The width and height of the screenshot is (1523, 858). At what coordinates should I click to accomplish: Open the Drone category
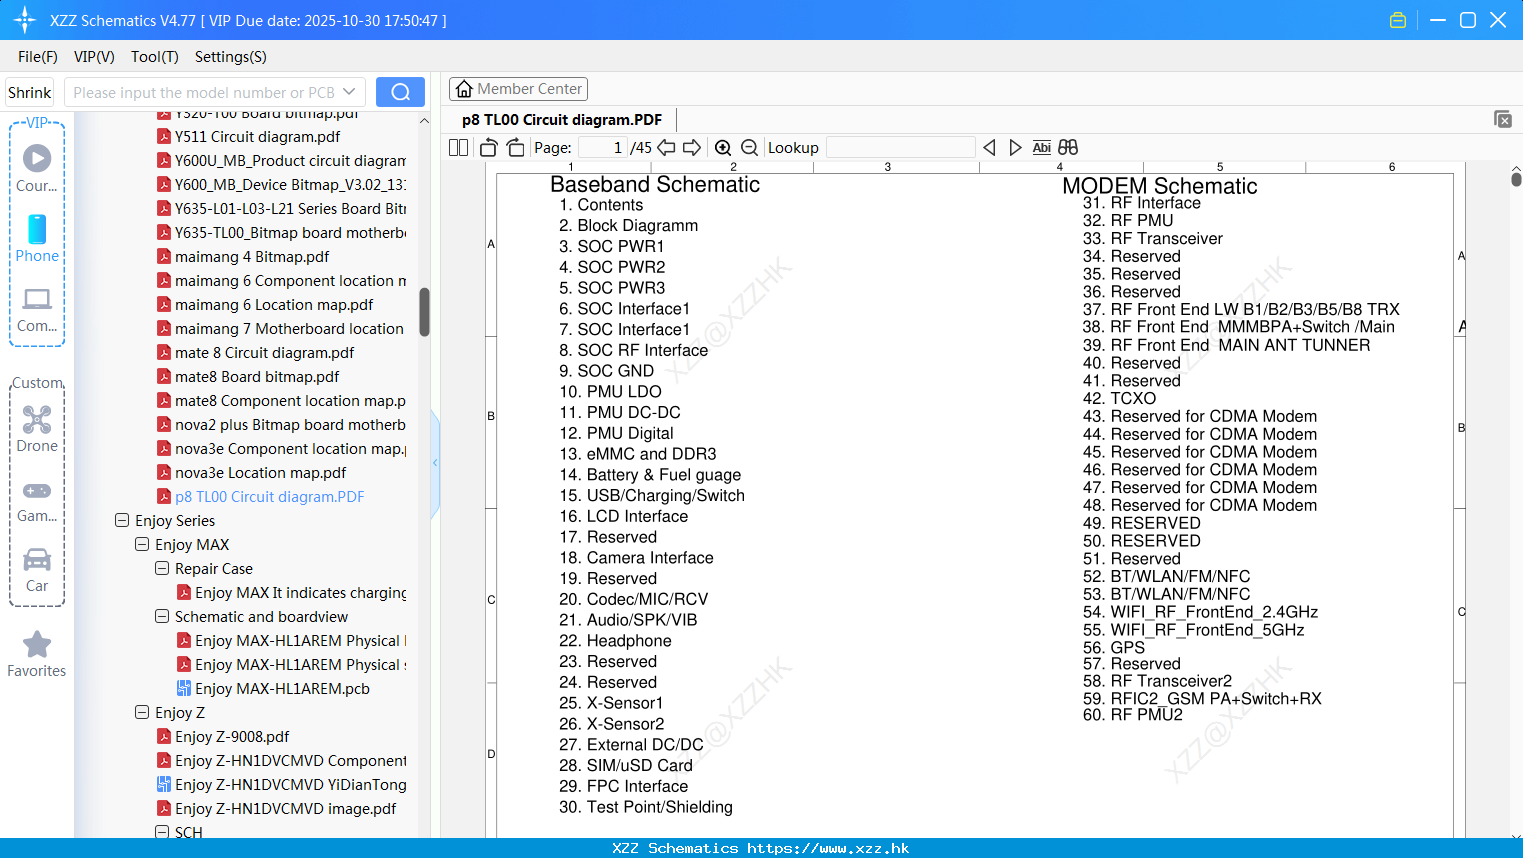[x=37, y=429]
